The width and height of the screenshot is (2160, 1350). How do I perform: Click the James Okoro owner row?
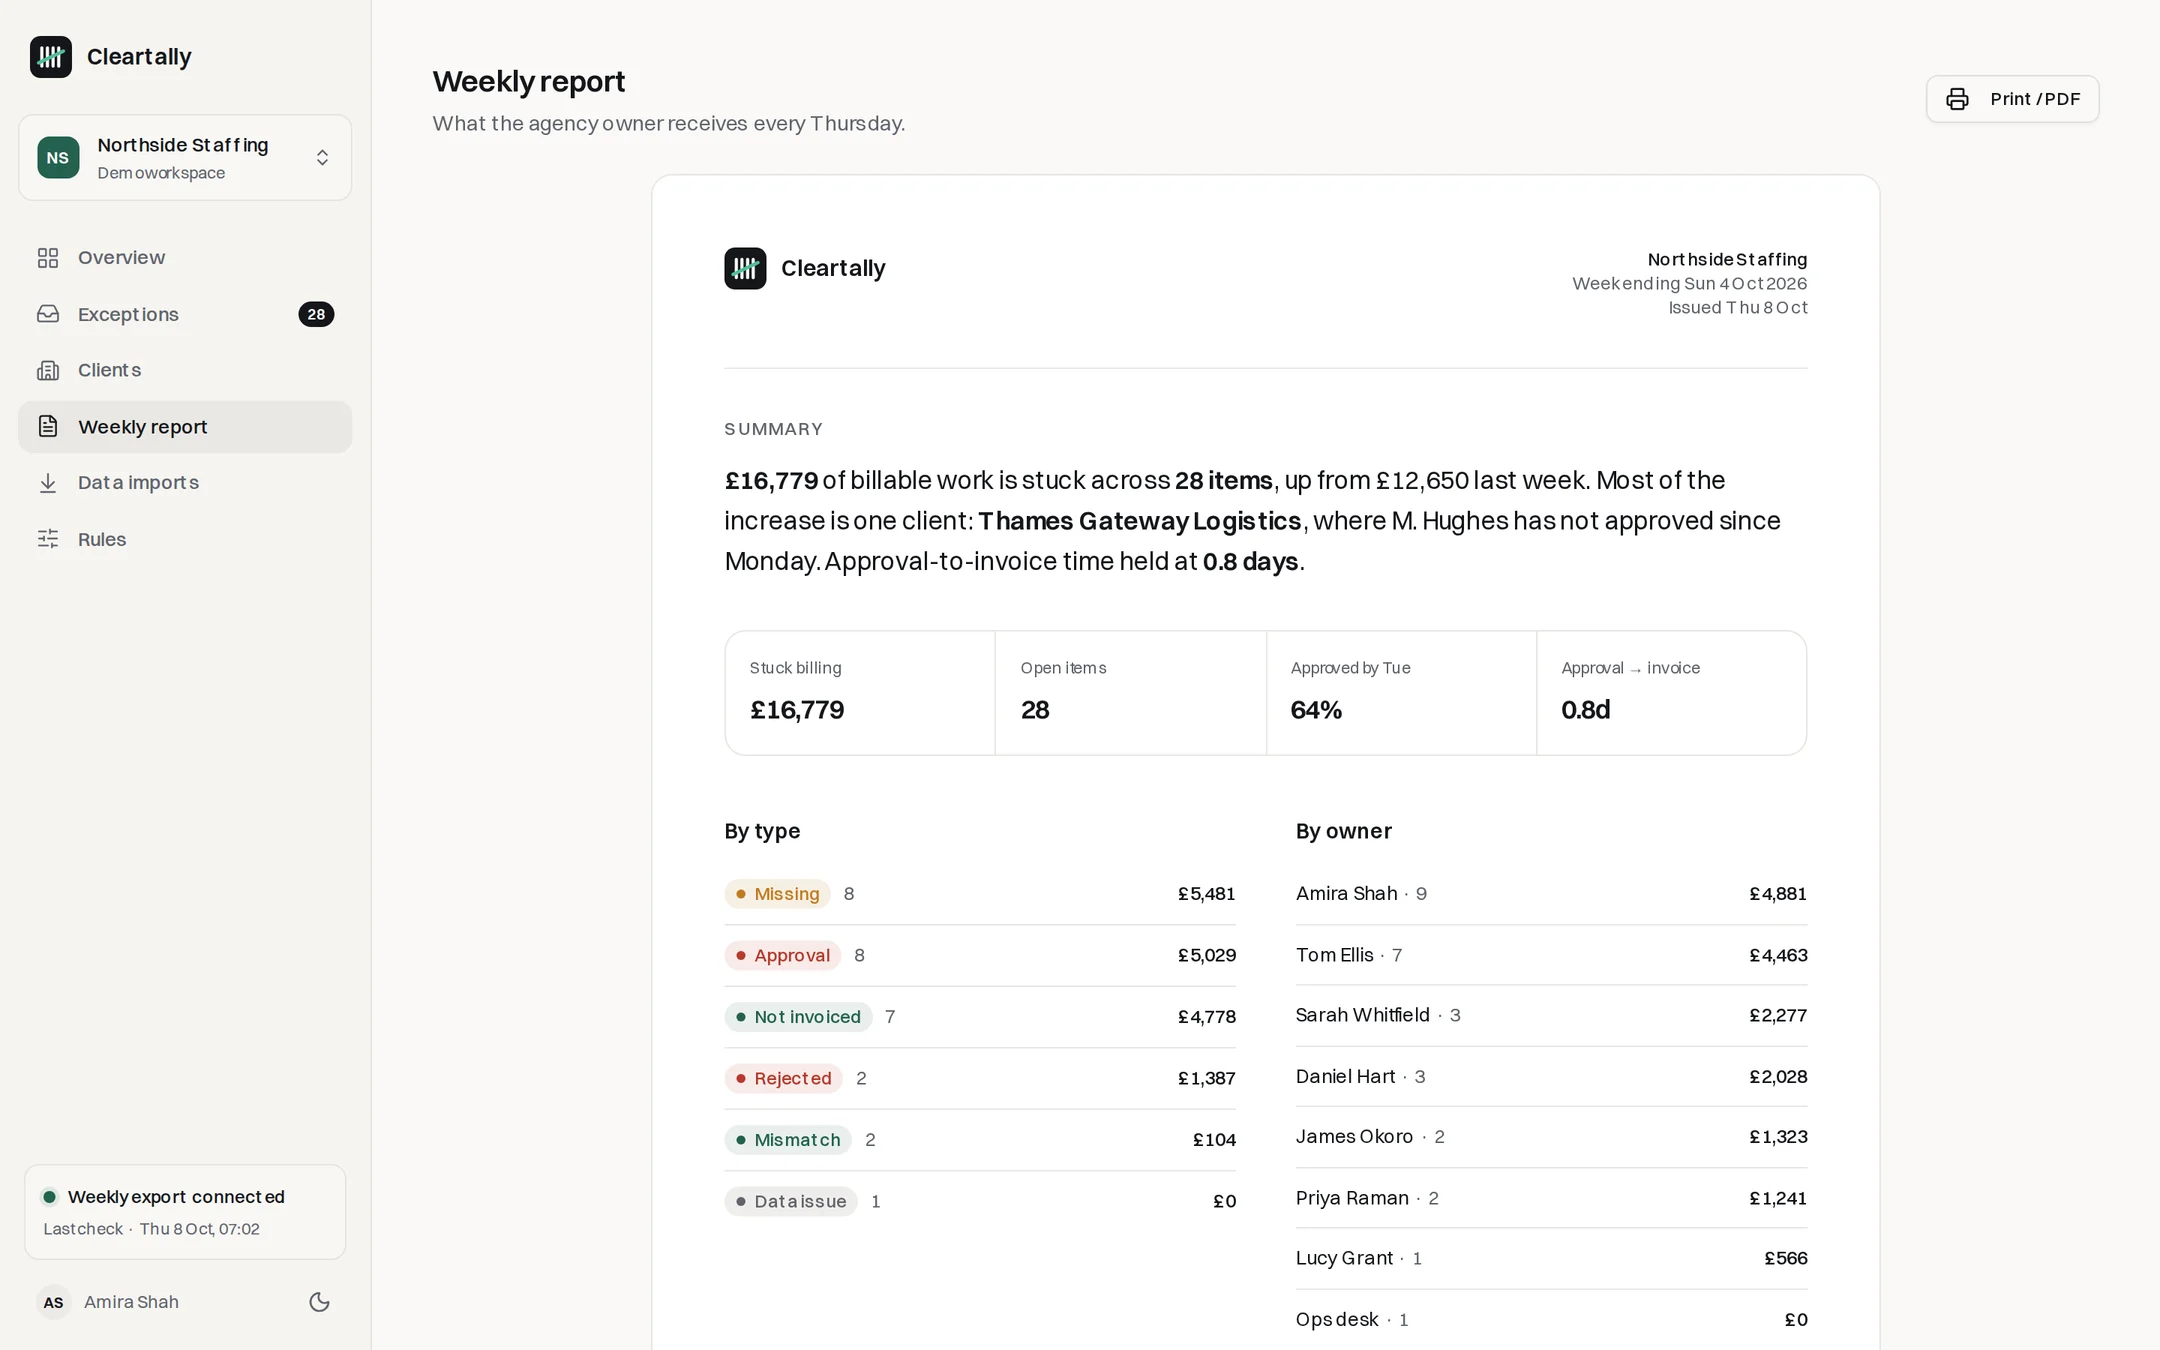[1551, 1137]
